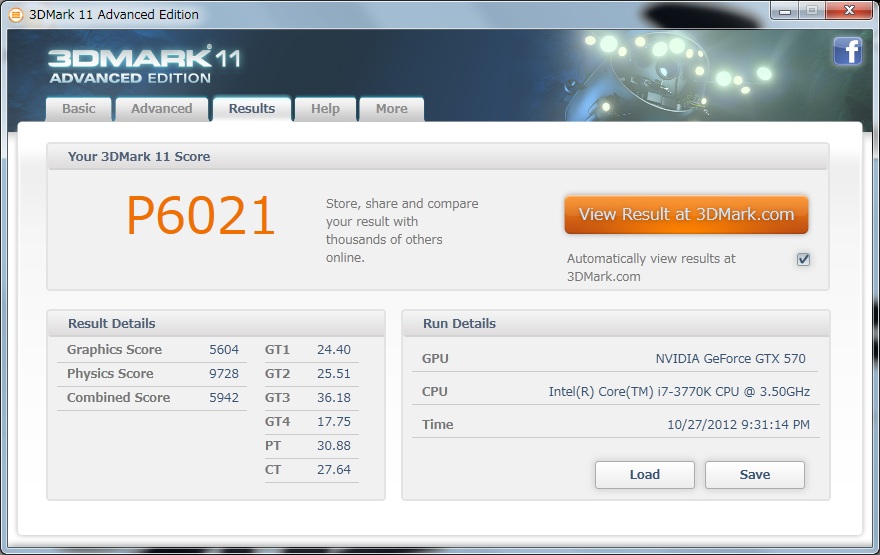Close the 3DMark 11 window

(849, 11)
